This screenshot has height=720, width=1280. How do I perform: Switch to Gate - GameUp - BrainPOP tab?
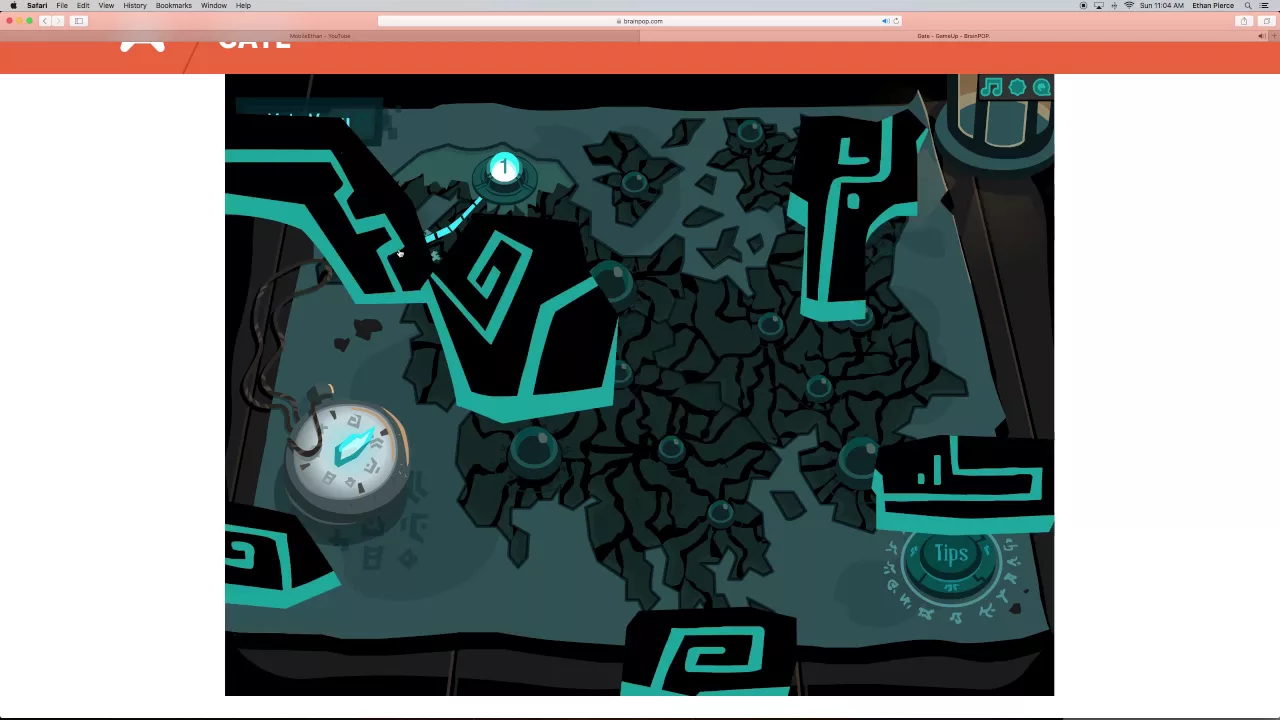[953, 36]
